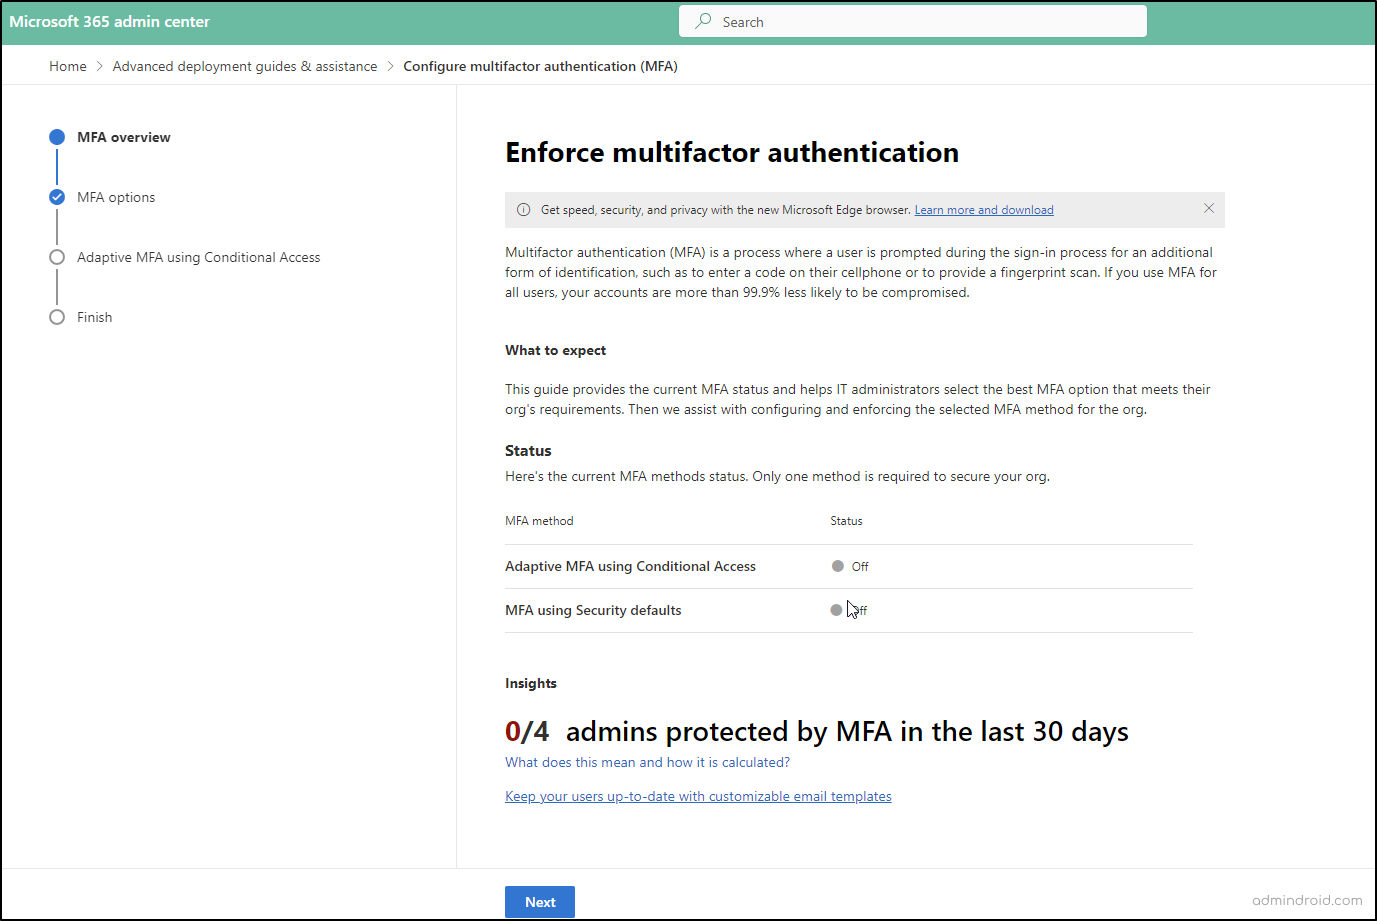Click the status dot beside Adaptive MFA row

837,565
